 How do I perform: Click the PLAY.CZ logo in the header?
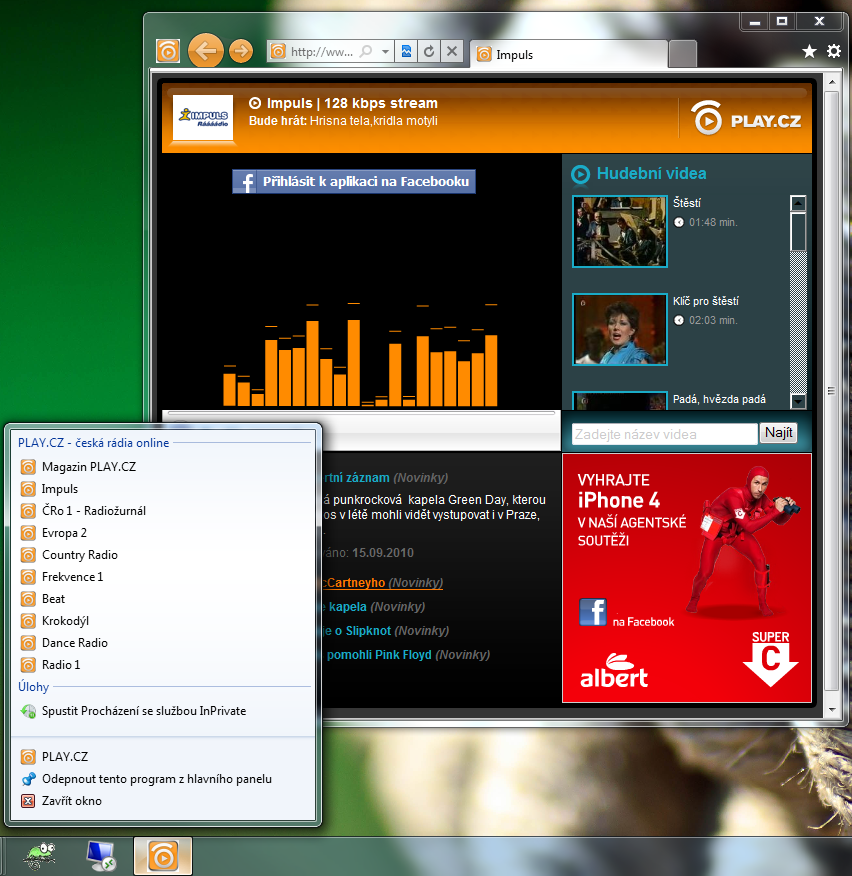[x=746, y=118]
